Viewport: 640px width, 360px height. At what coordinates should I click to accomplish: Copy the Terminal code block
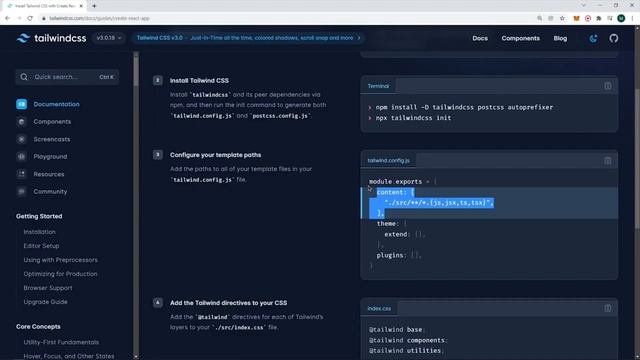tap(607, 86)
